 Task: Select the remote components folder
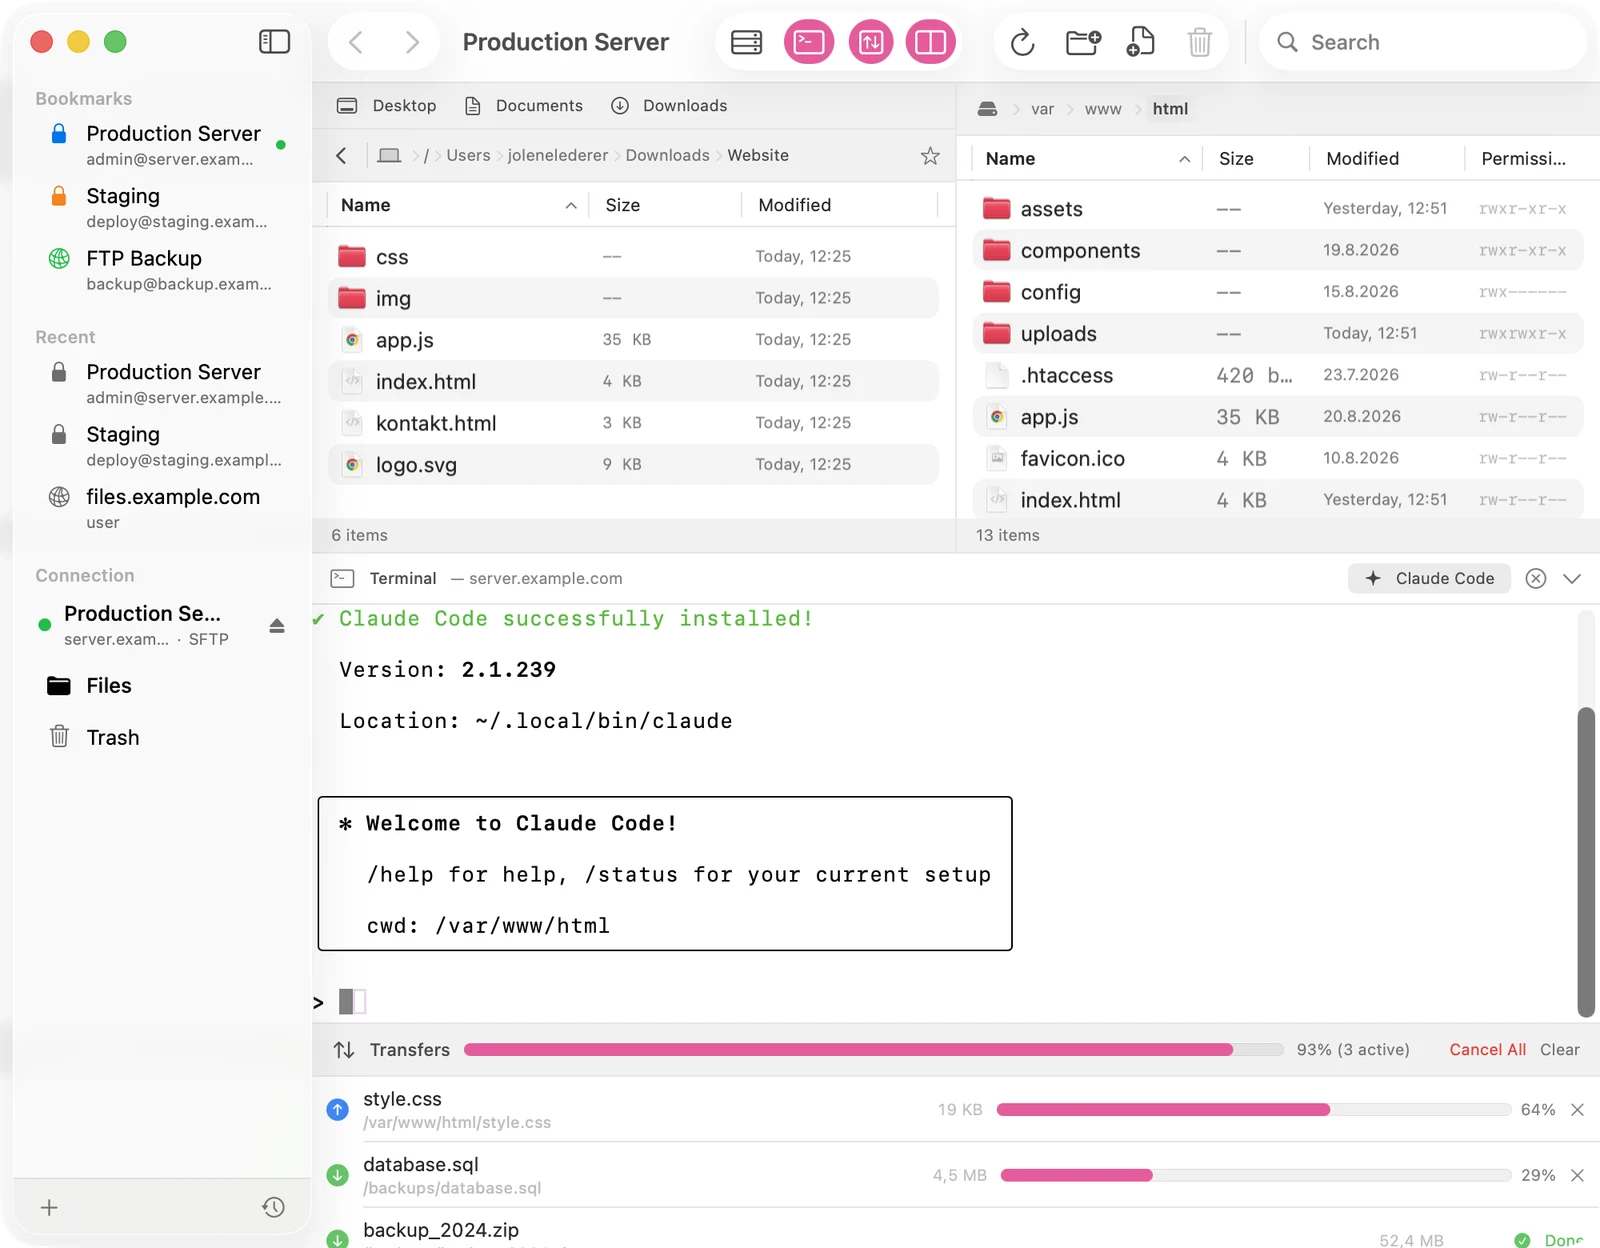(1278, 251)
